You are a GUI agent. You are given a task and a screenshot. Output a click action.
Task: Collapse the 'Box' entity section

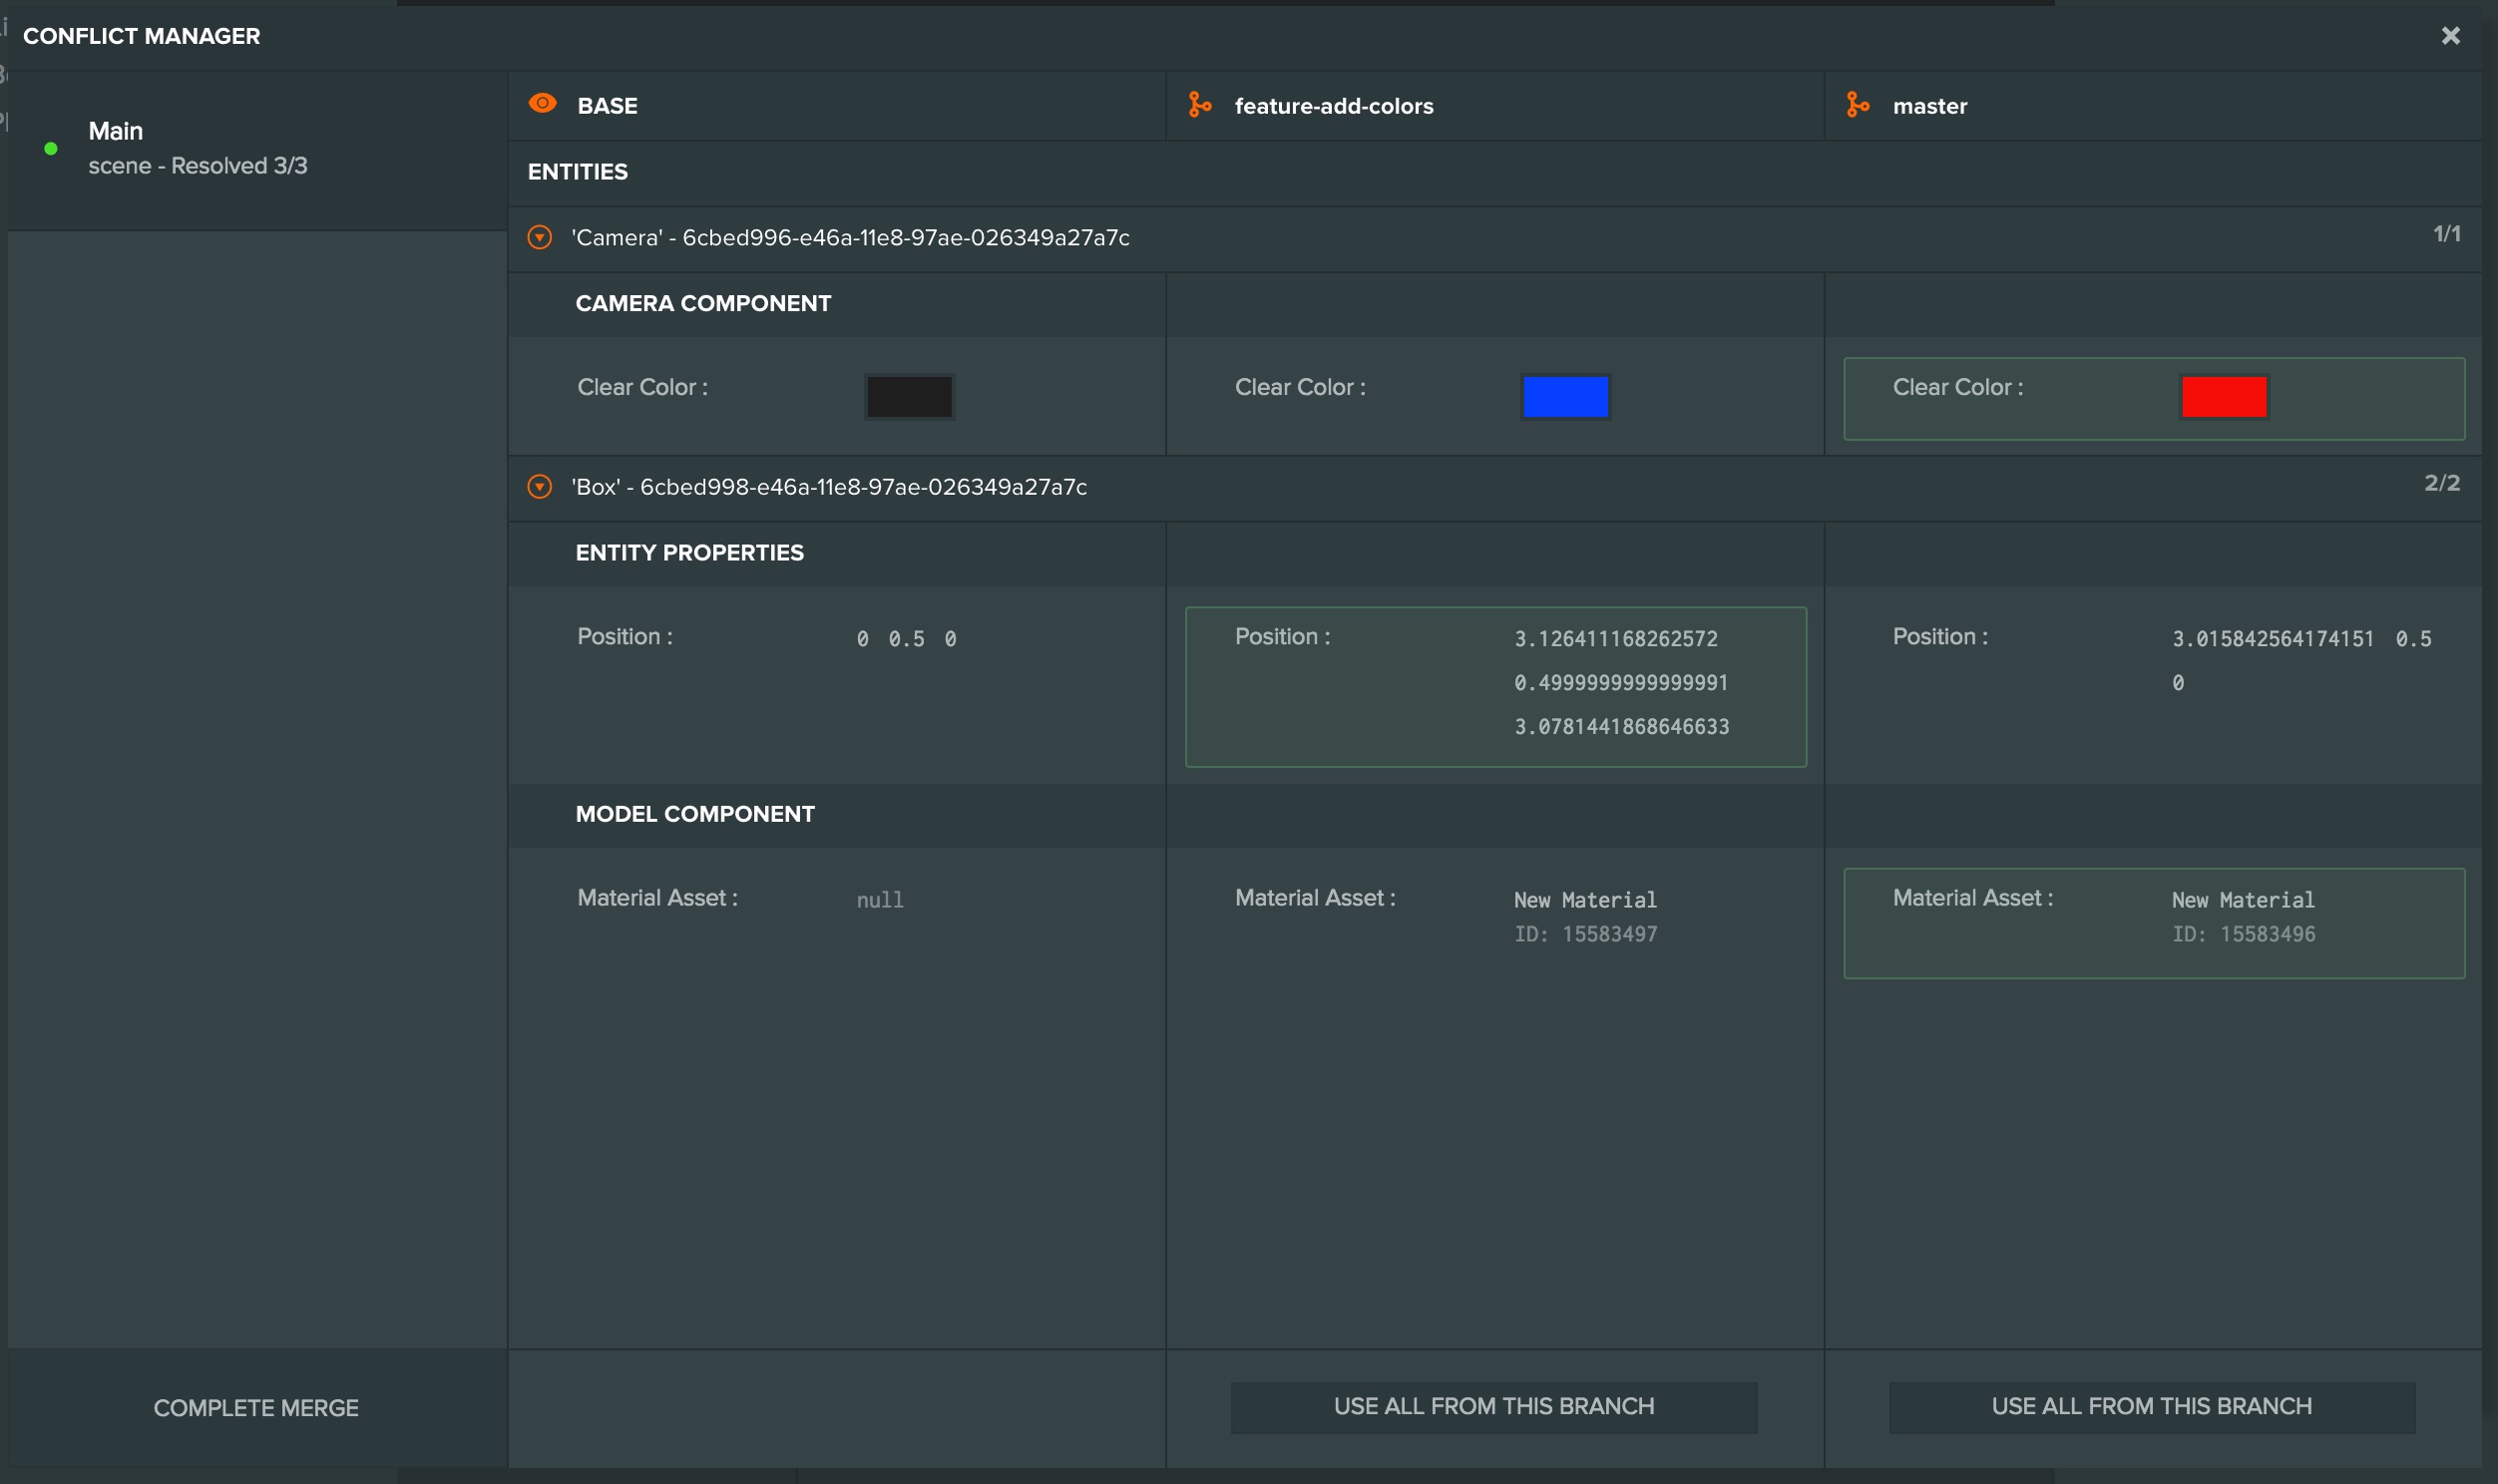click(540, 487)
